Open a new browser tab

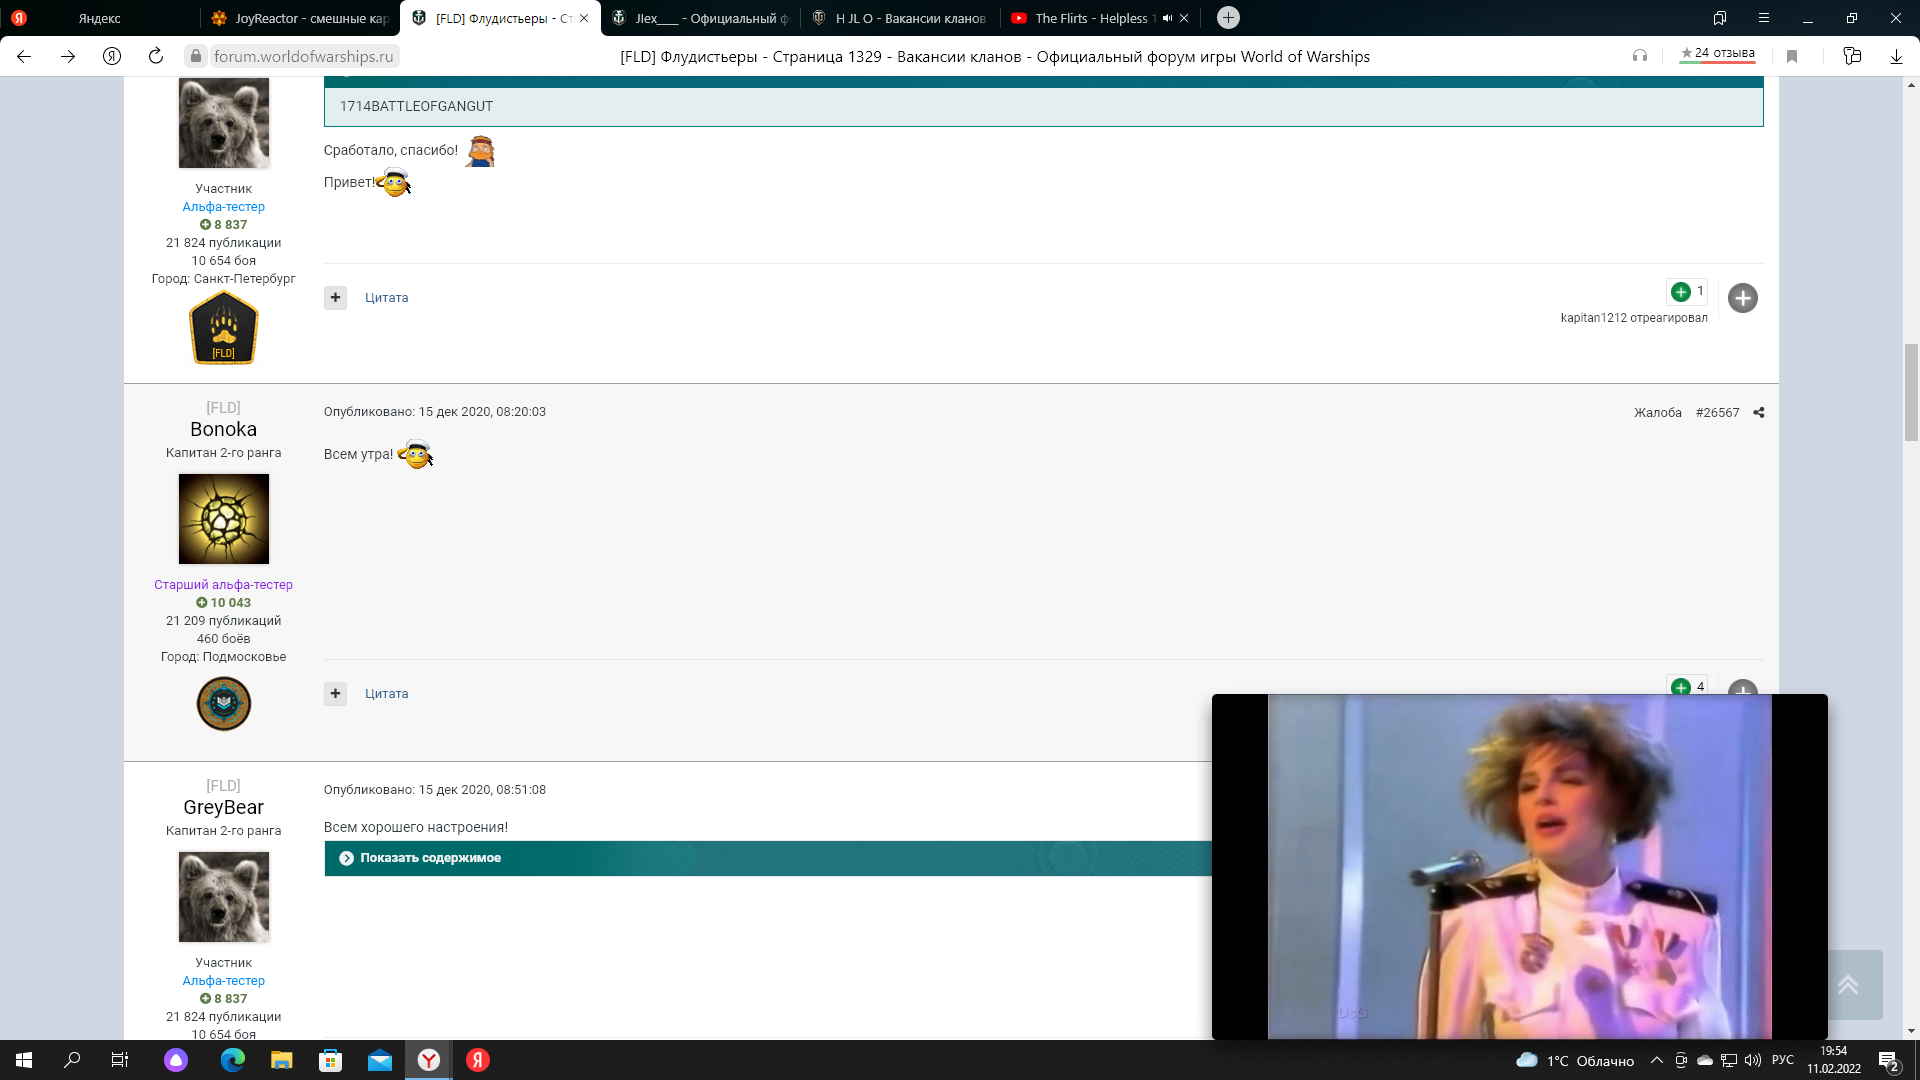click(x=1228, y=17)
